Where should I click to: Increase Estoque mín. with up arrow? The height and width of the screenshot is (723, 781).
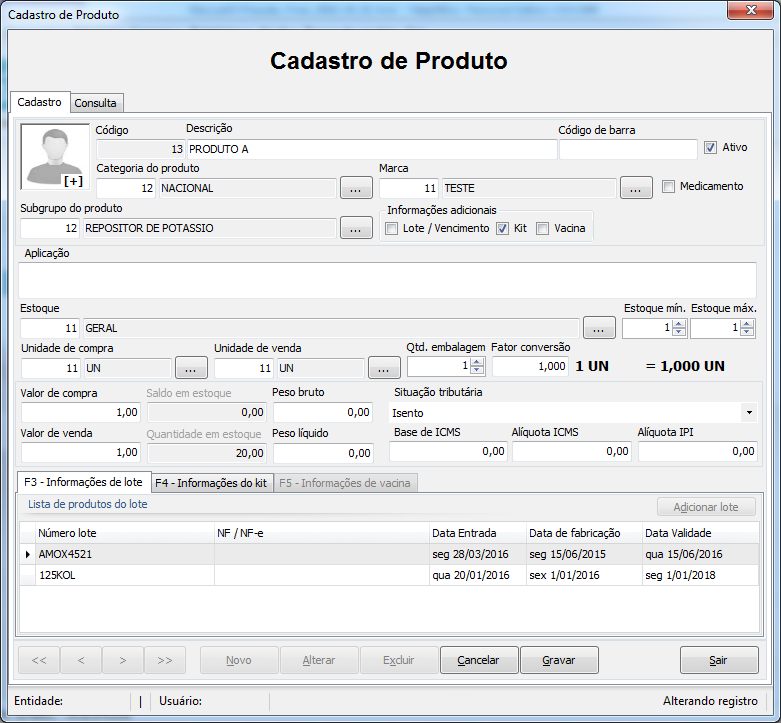679,324
